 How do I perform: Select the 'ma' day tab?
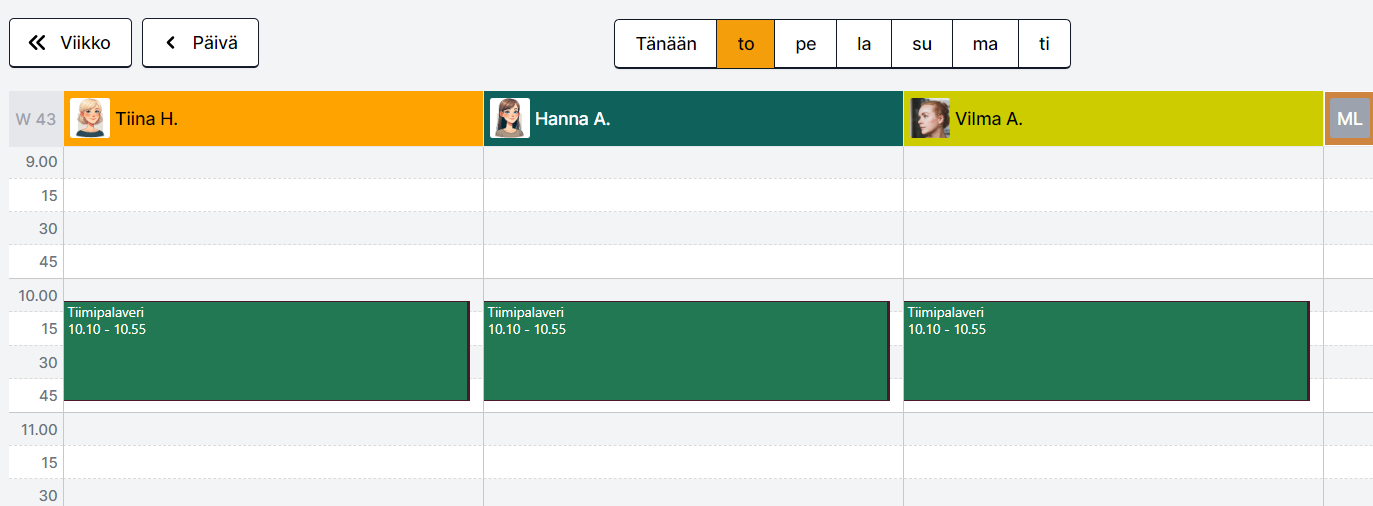[985, 44]
